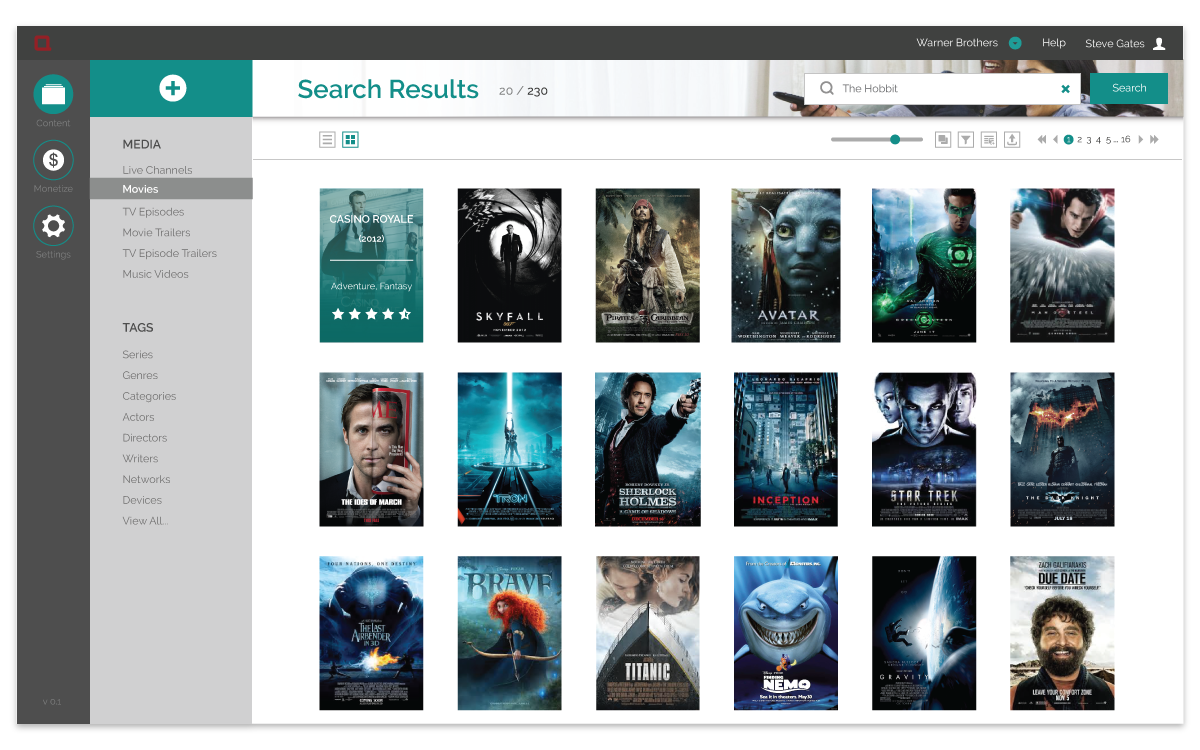Open the Devices tag
This screenshot has width=1200, height=750.
142,500
